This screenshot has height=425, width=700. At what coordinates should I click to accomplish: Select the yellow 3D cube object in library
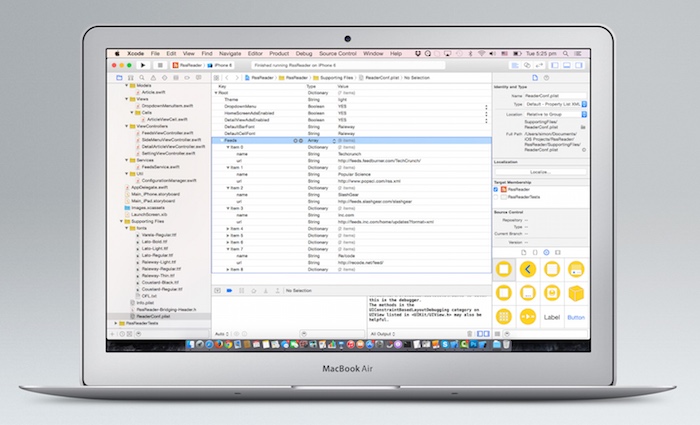pos(575,292)
